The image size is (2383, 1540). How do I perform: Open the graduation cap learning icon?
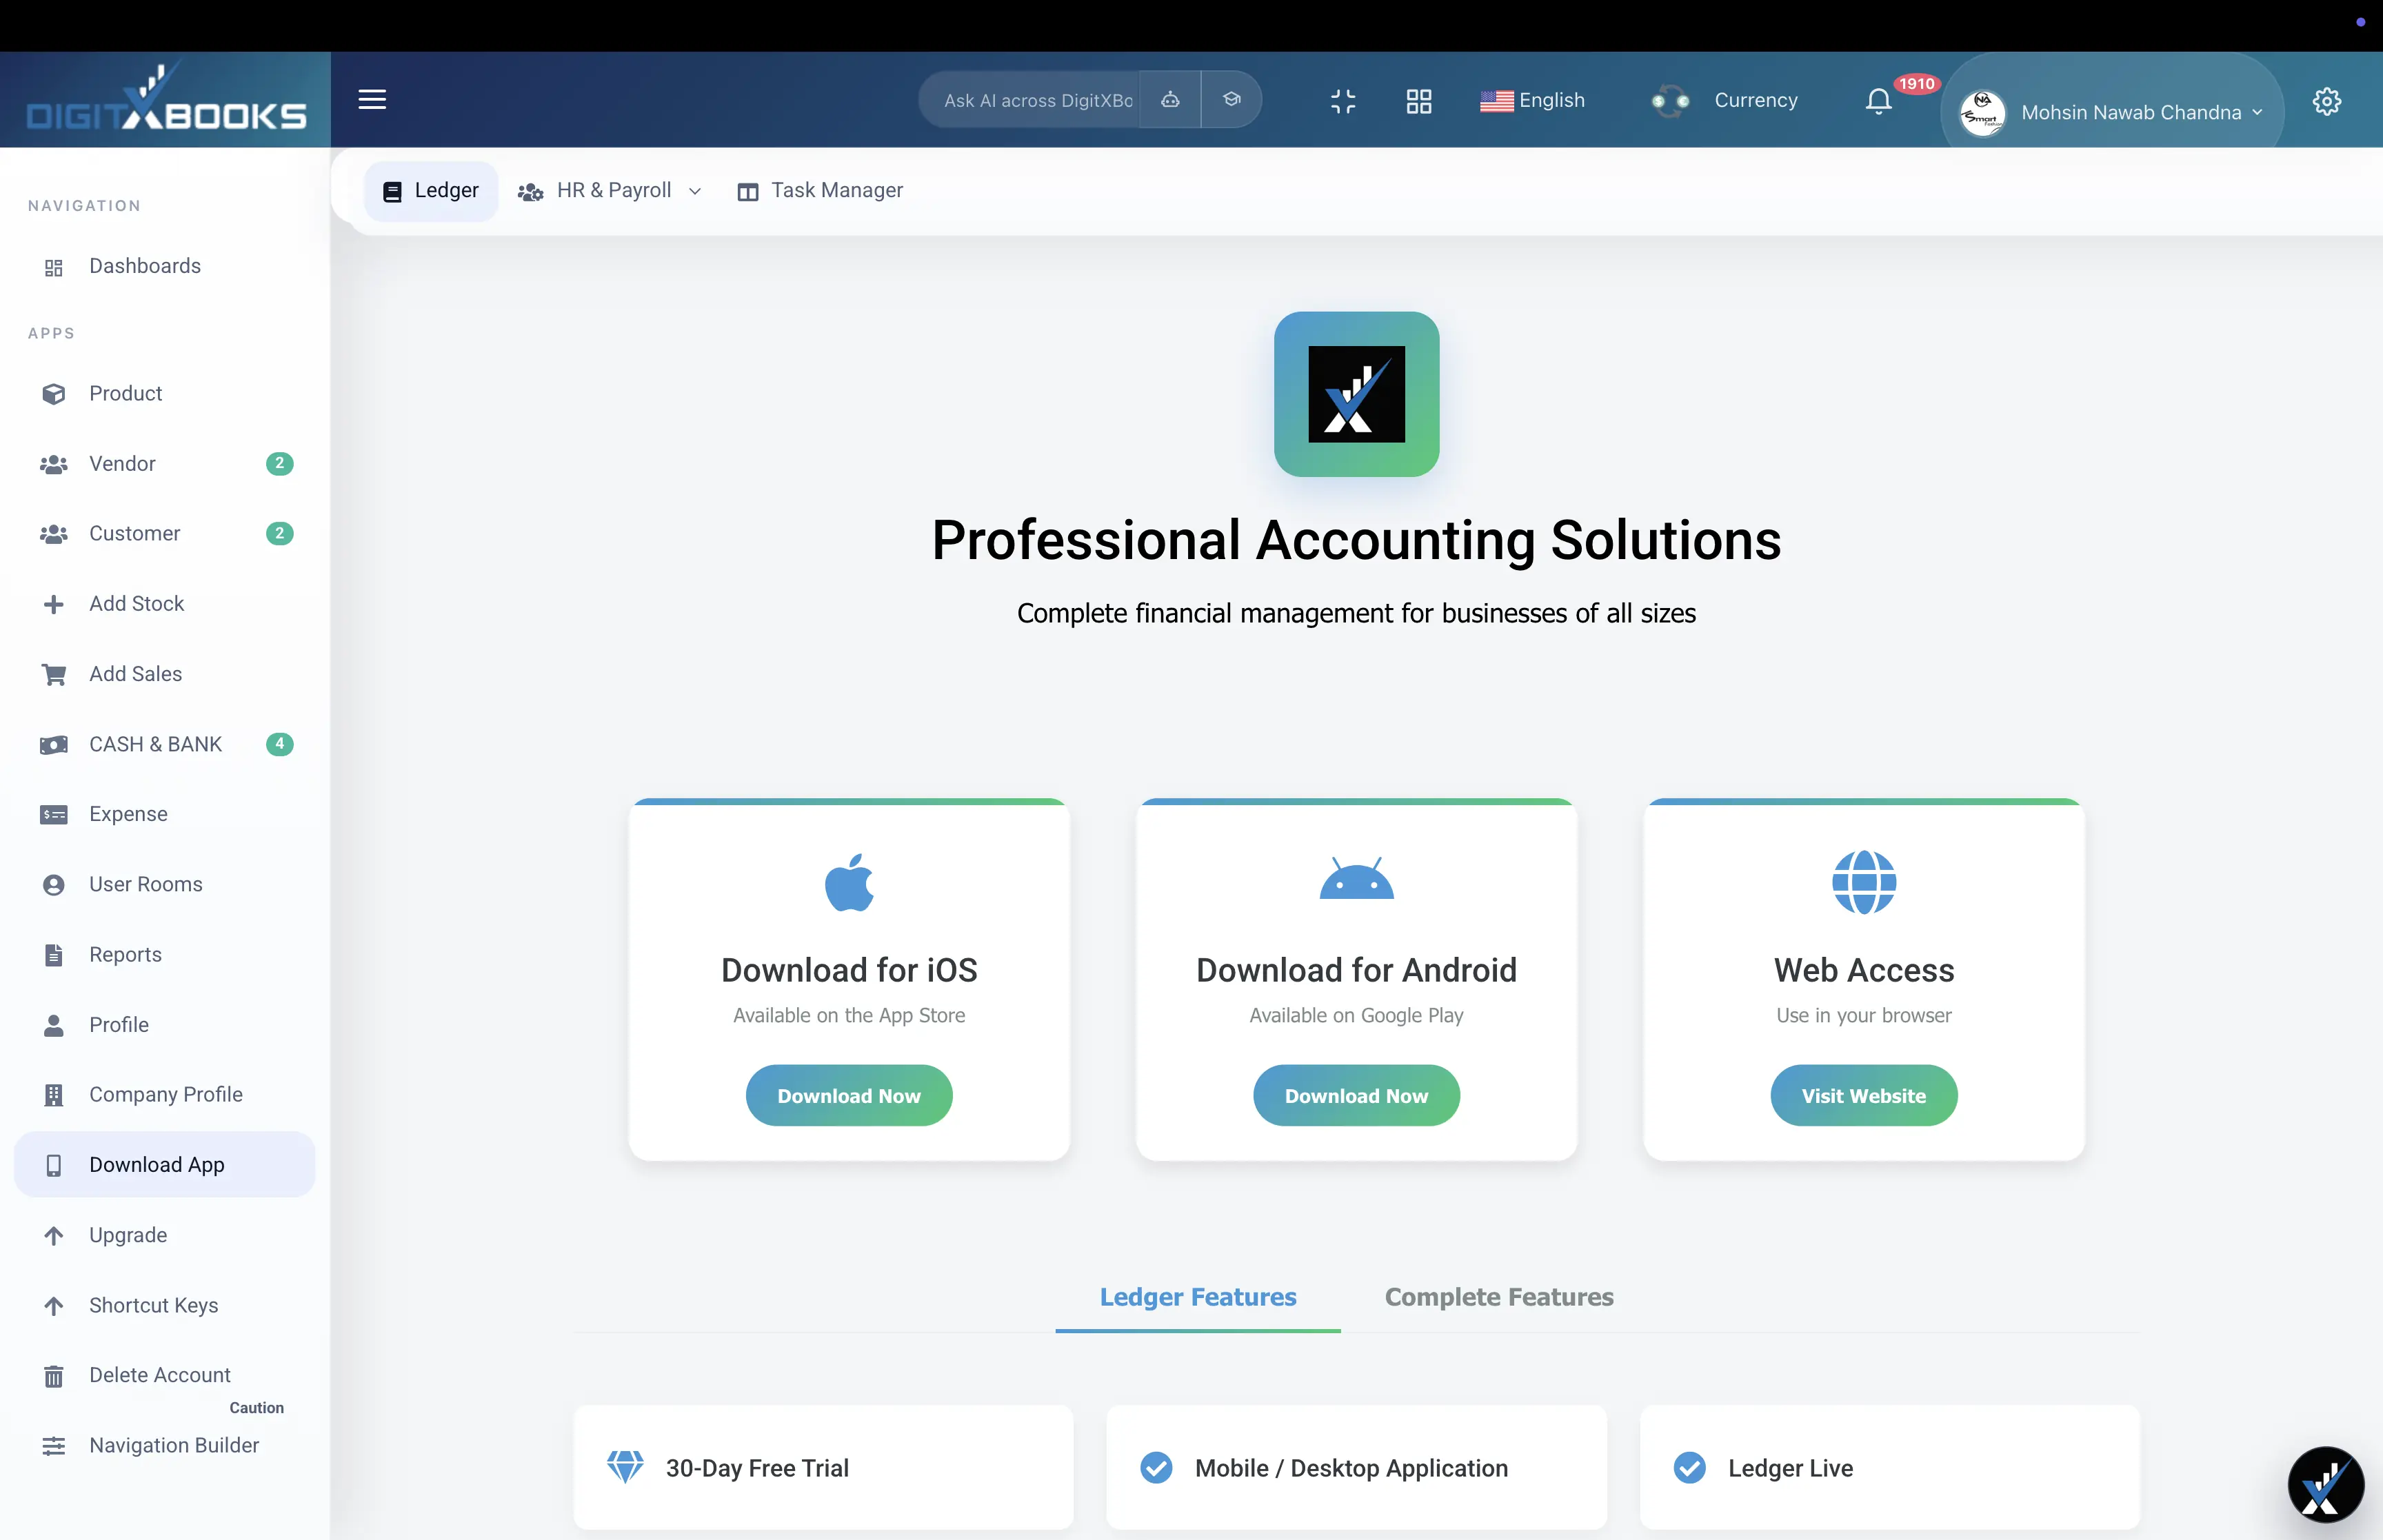[1232, 99]
